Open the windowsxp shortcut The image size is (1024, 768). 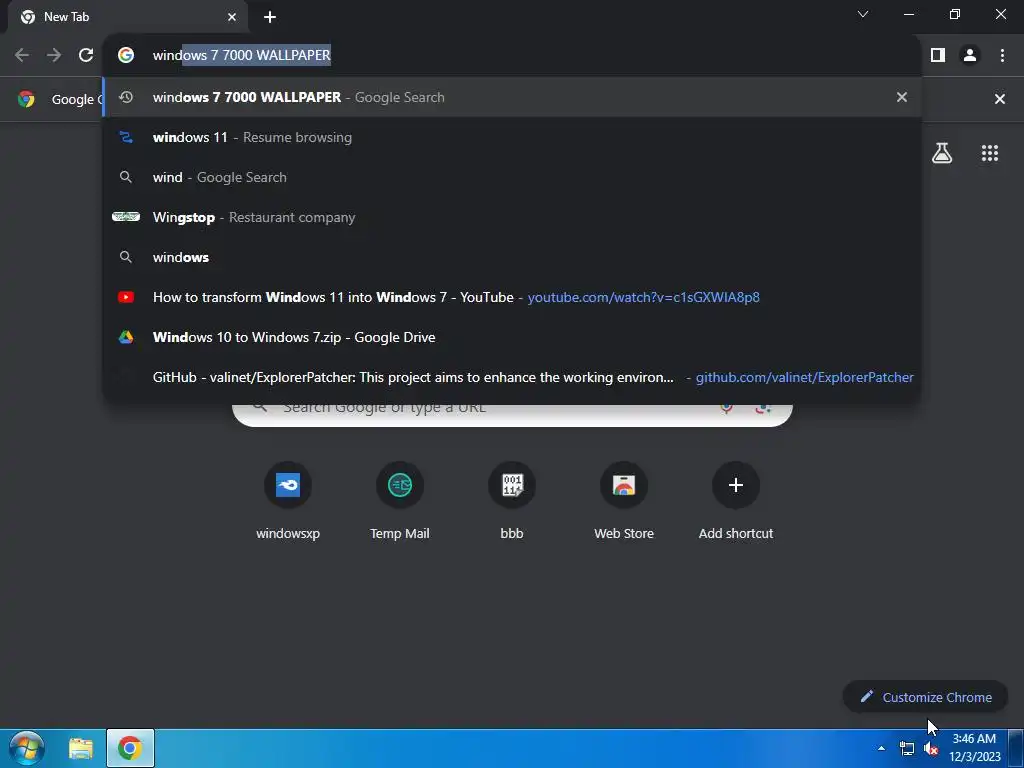pyautogui.click(x=288, y=501)
